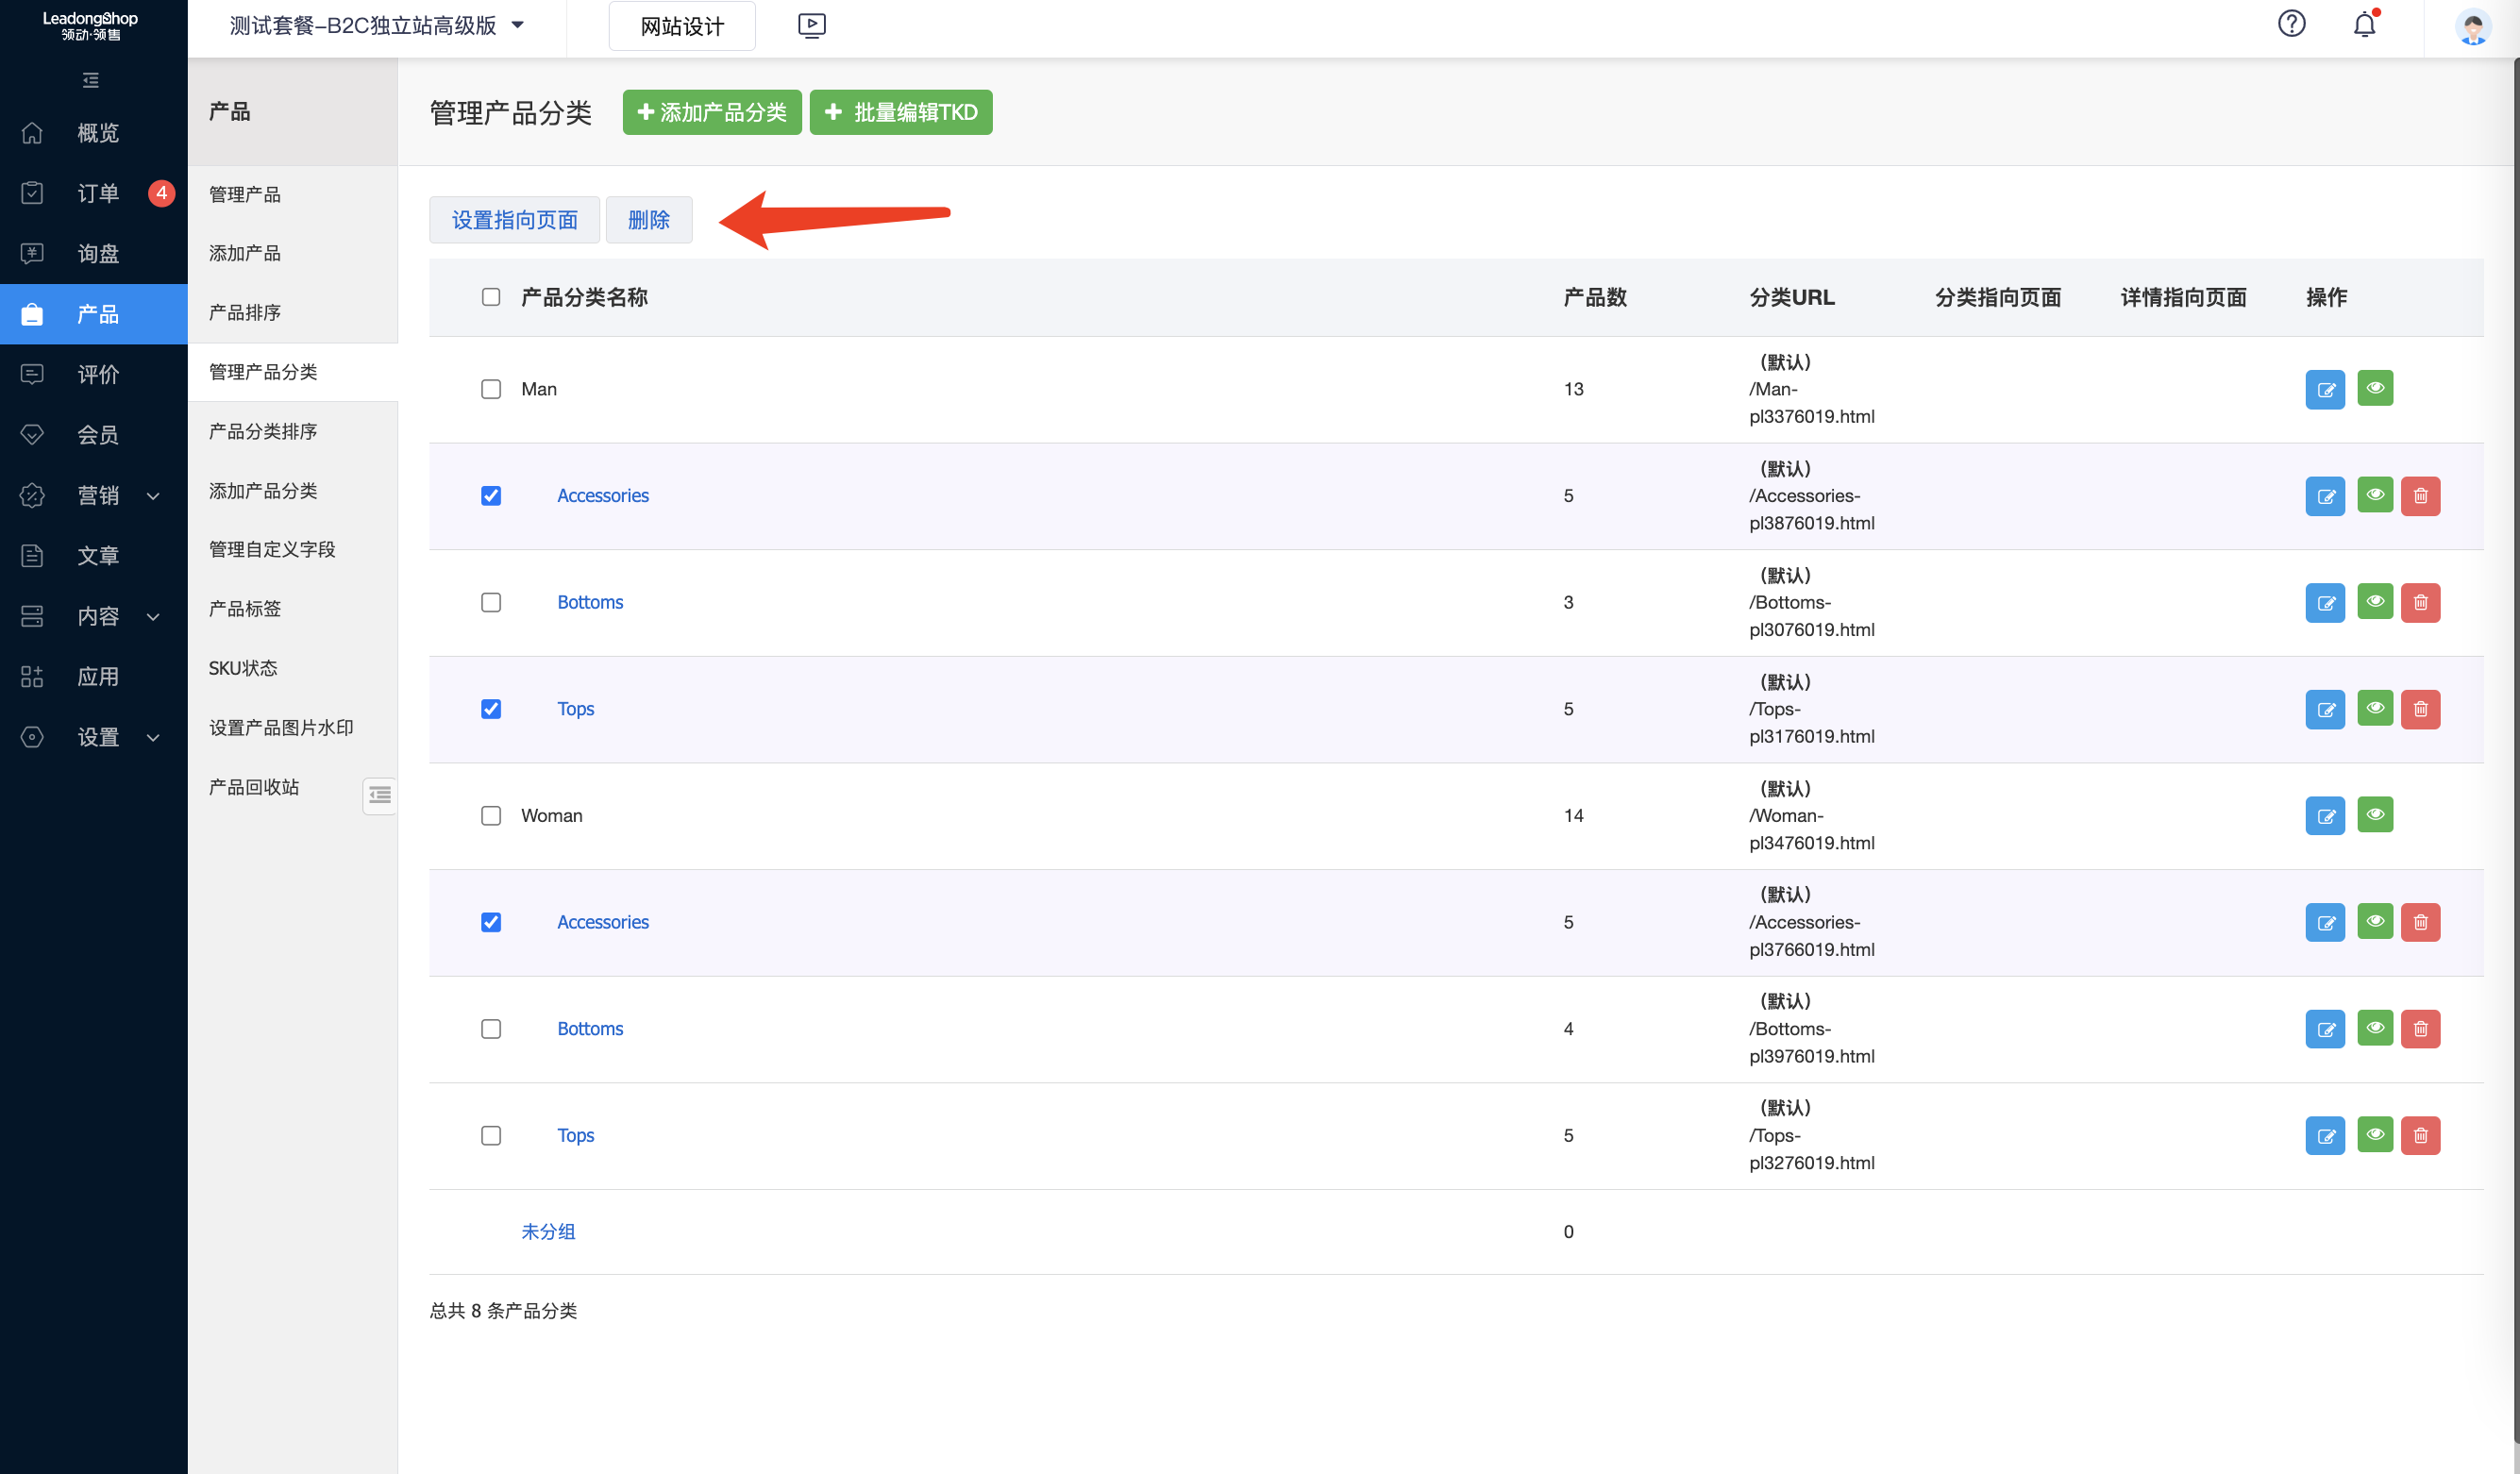This screenshot has height=1474, width=2520.
Task: Click red trash icon for last Tops row
Action: [x=2420, y=1135]
